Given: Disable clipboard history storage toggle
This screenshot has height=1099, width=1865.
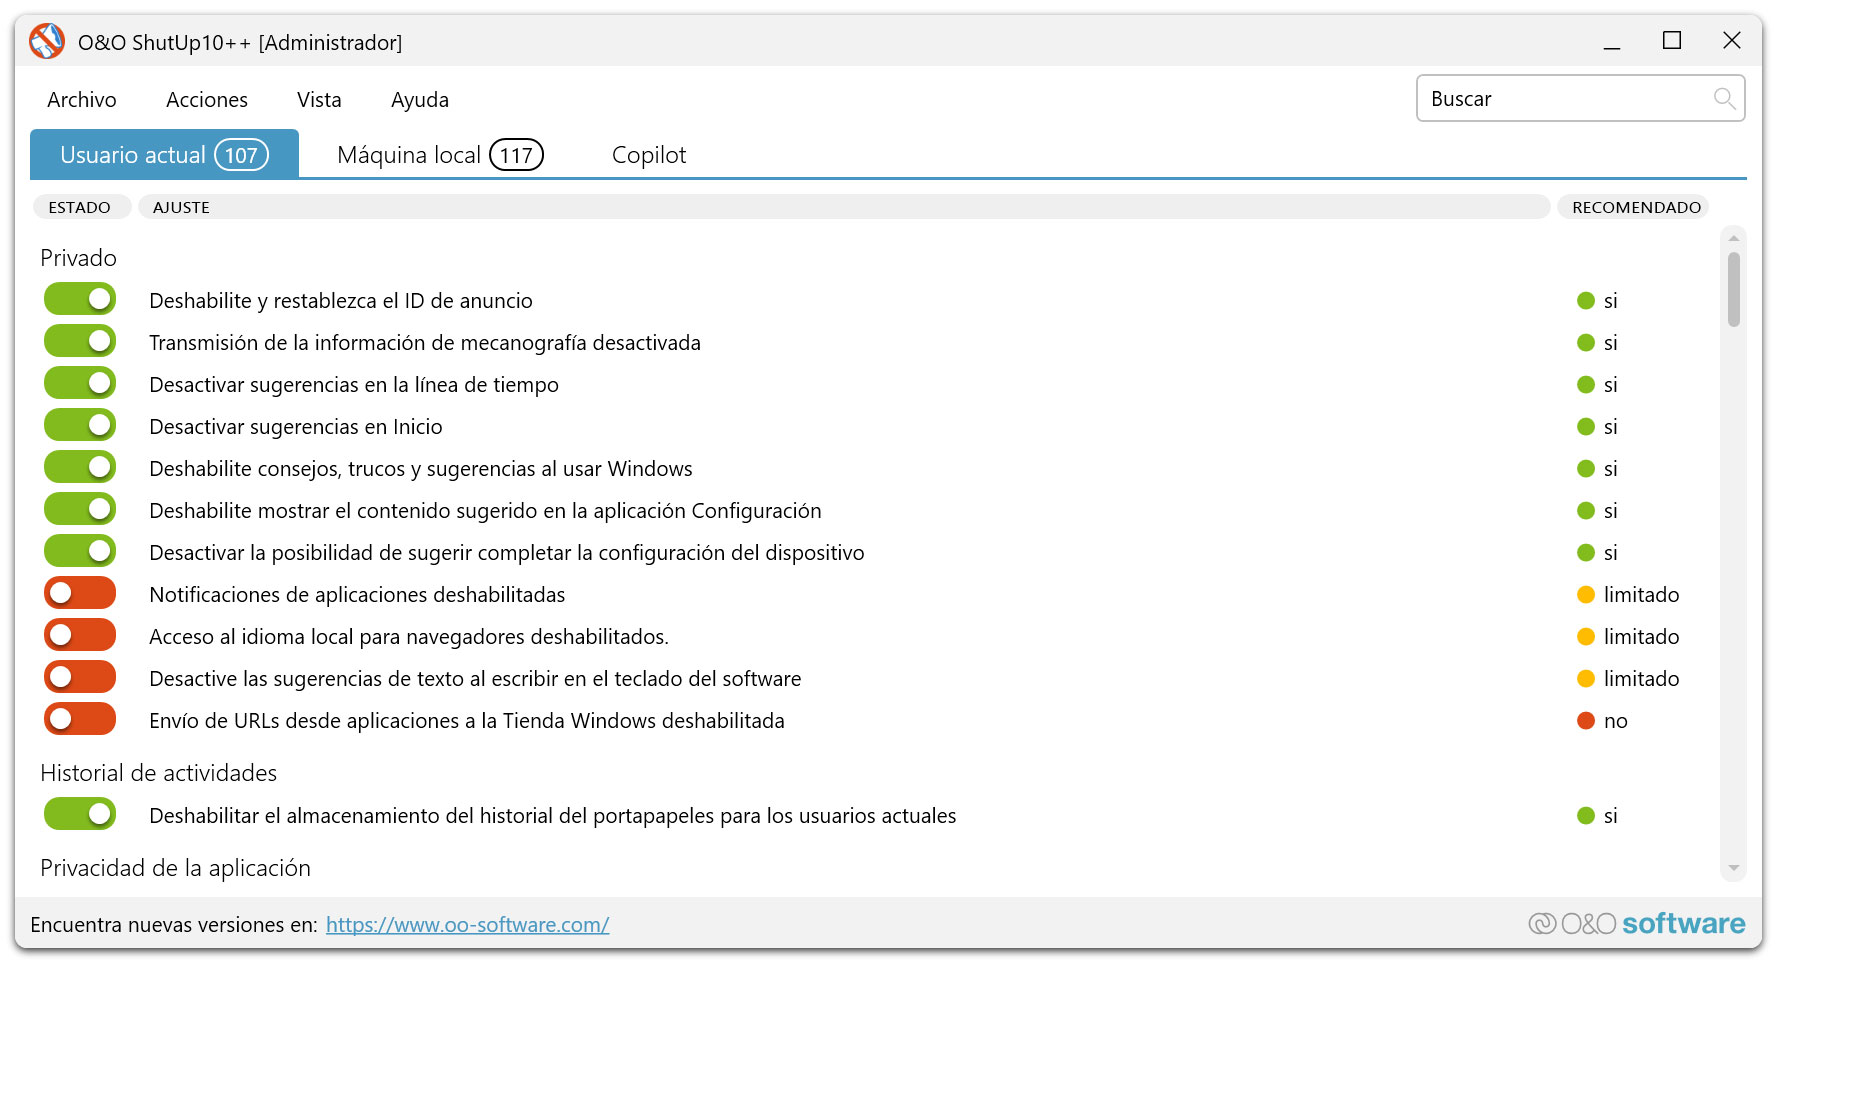Looking at the screenshot, I should (x=79, y=813).
